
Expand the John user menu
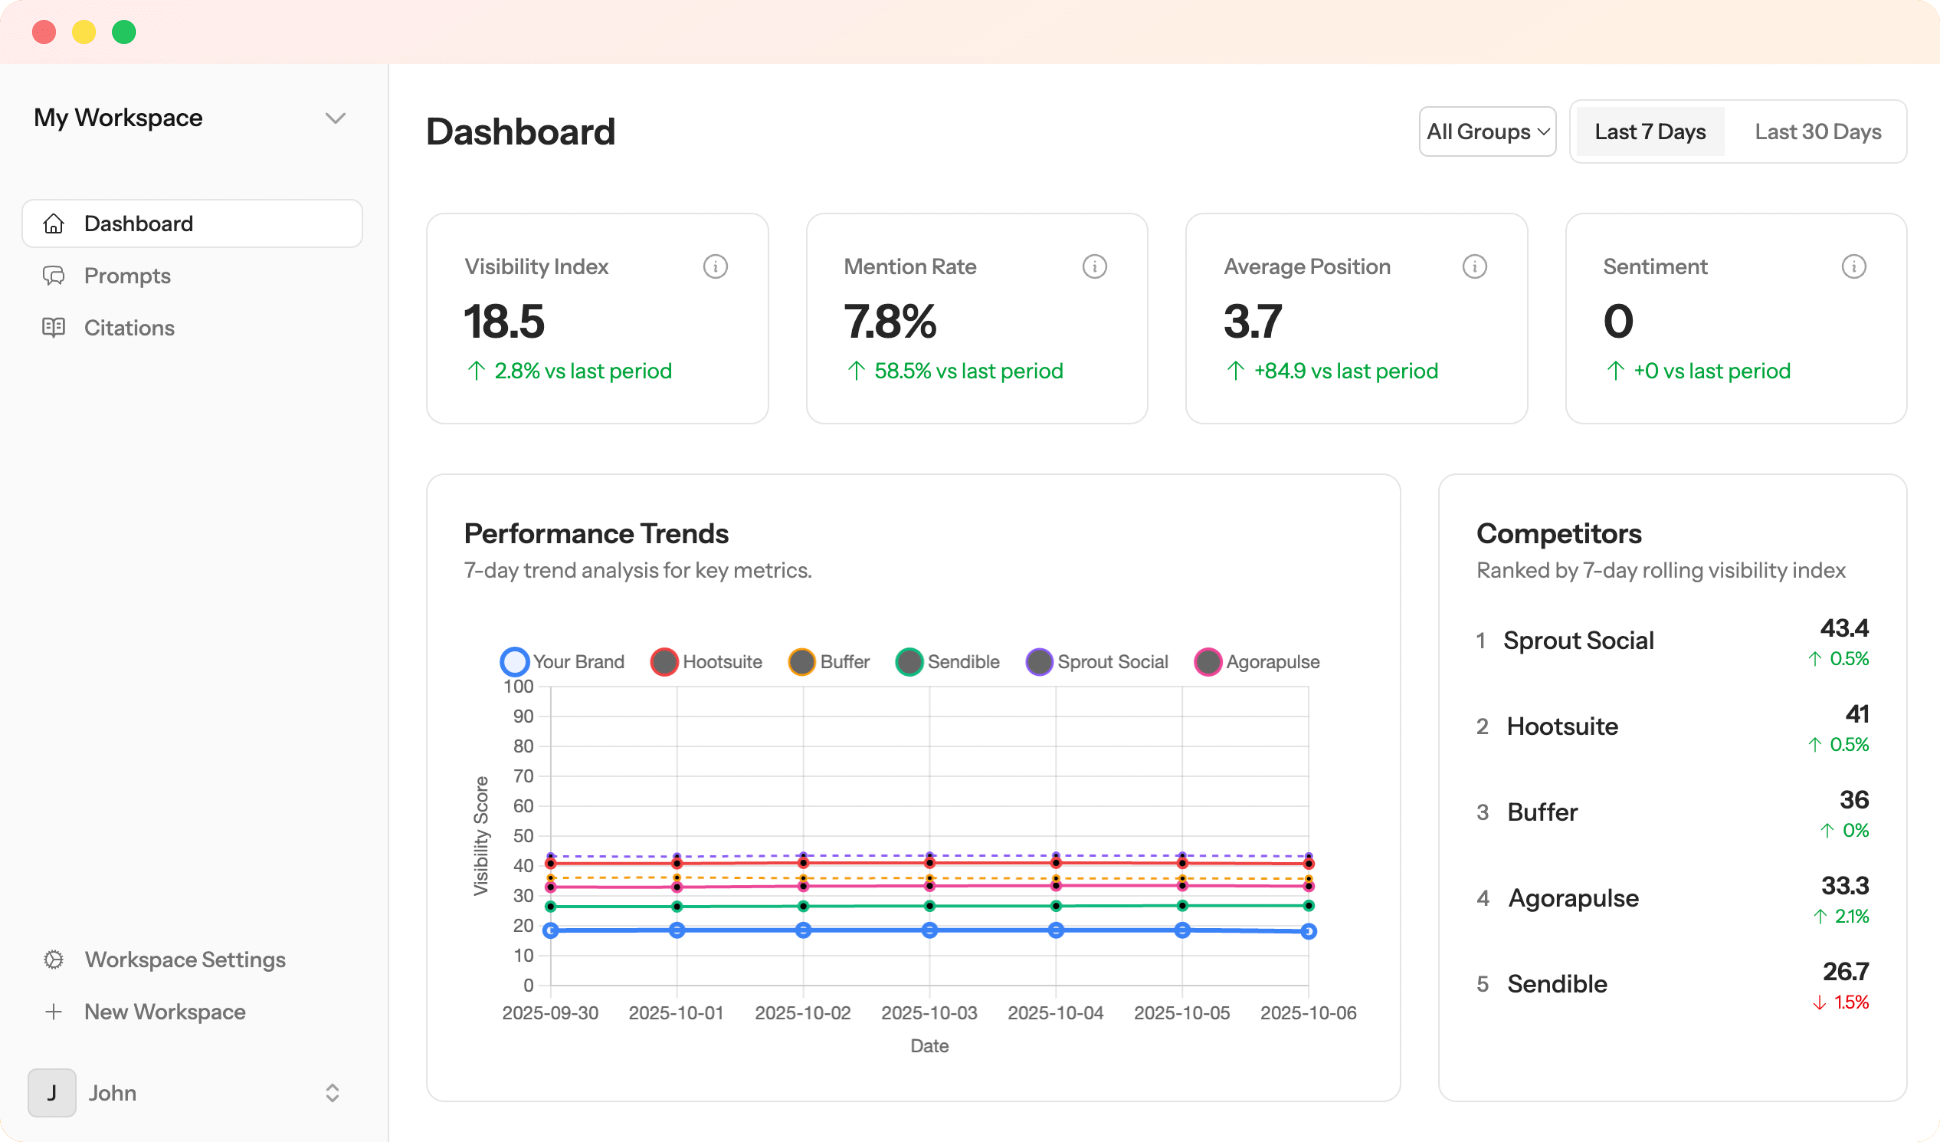(x=332, y=1093)
